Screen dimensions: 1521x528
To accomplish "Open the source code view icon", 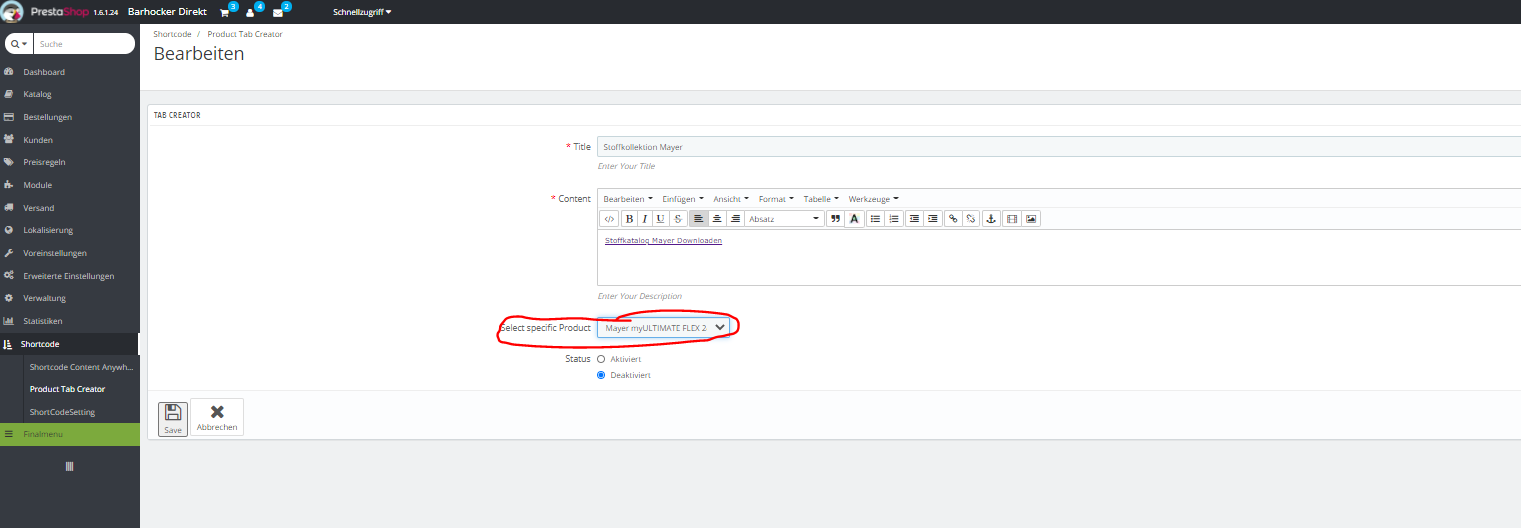I will pos(609,218).
